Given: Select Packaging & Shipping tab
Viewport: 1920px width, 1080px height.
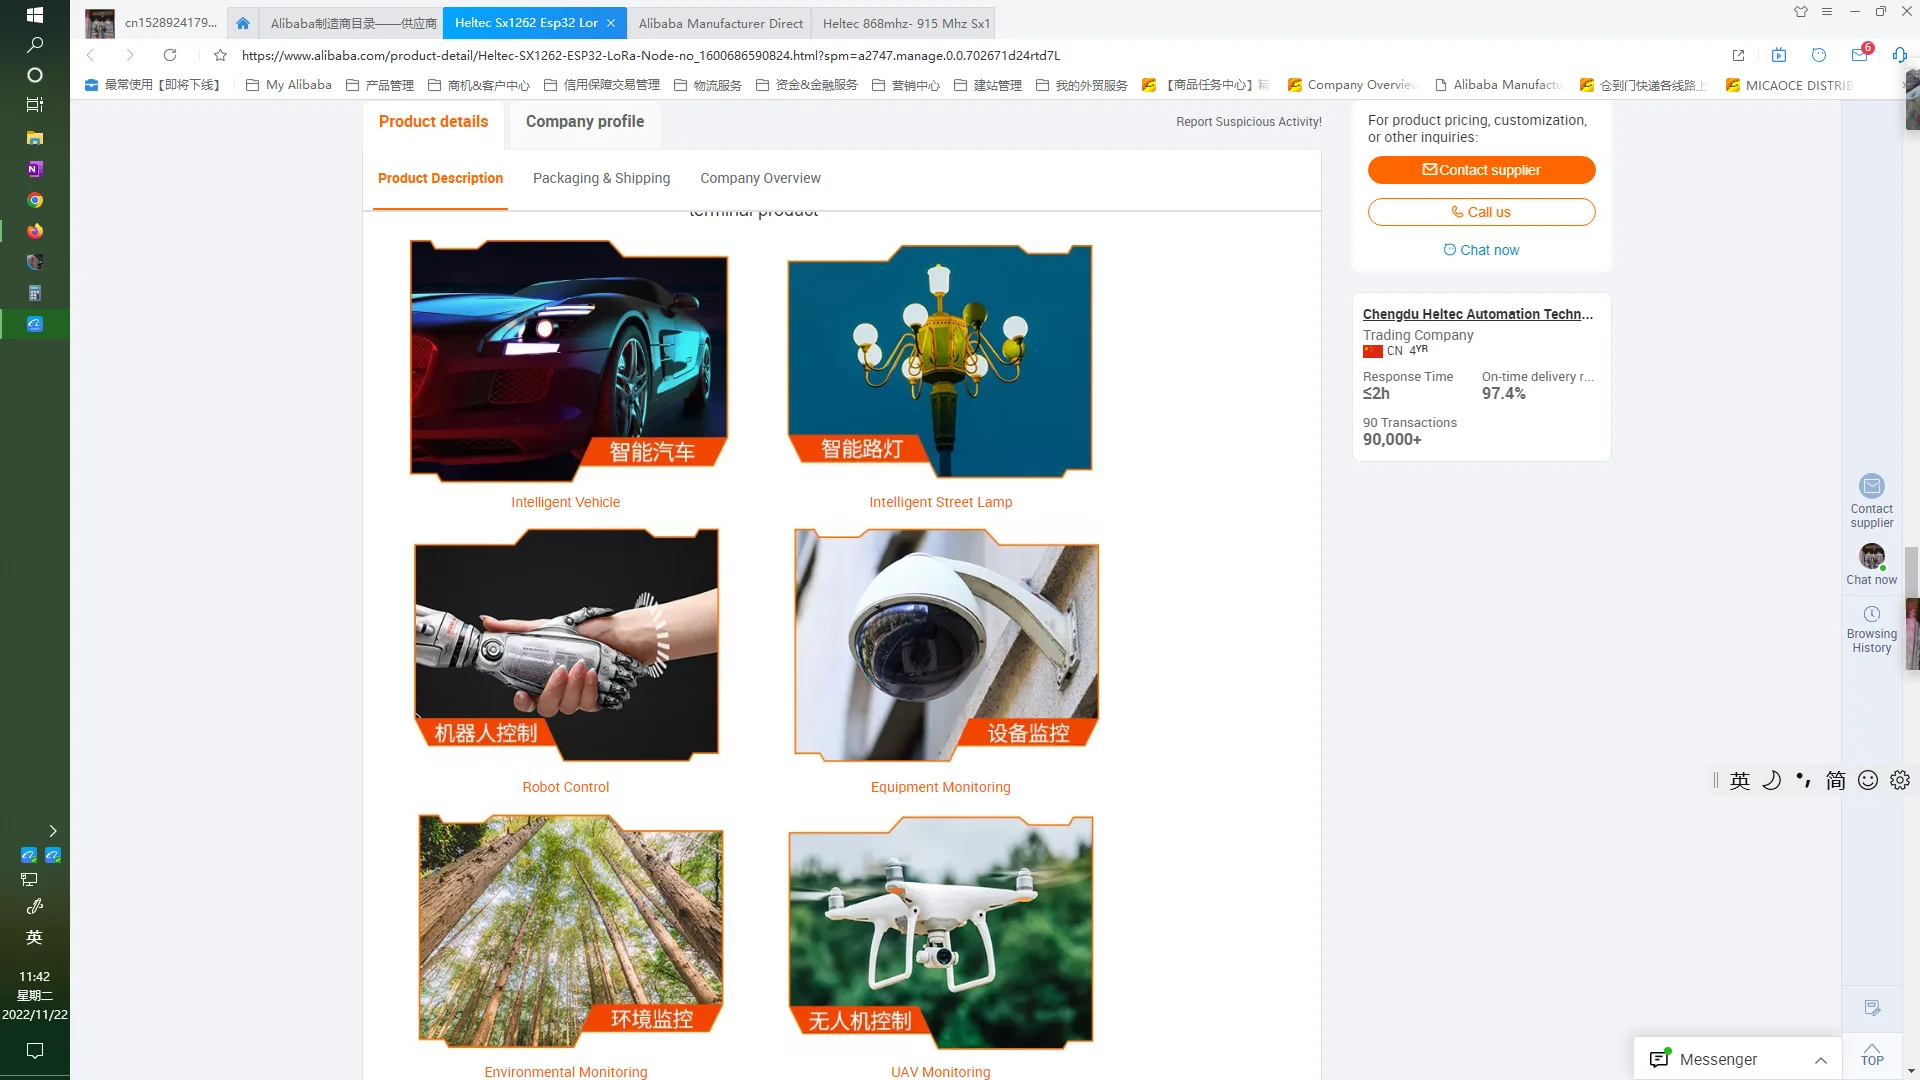Looking at the screenshot, I should (x=601, y=178).
